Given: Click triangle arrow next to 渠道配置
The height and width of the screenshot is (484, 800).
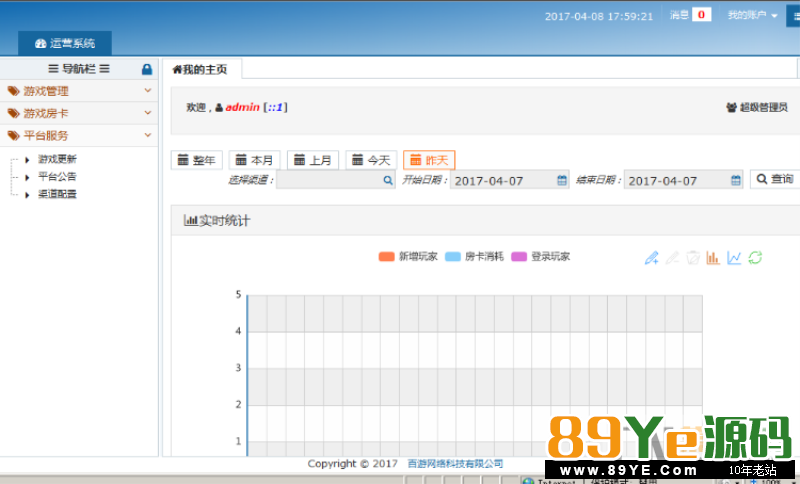Looking at the screenshot, I should point(28,195).
